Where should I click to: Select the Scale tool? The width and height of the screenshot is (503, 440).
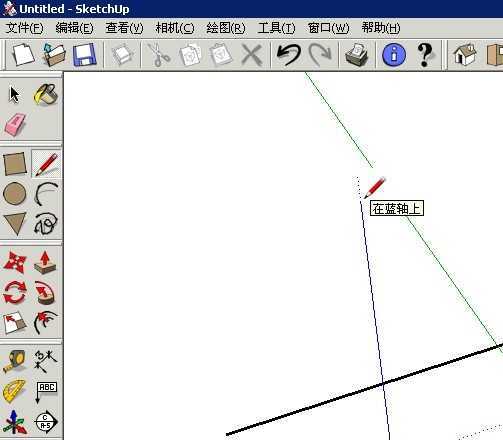click(15, 322)
